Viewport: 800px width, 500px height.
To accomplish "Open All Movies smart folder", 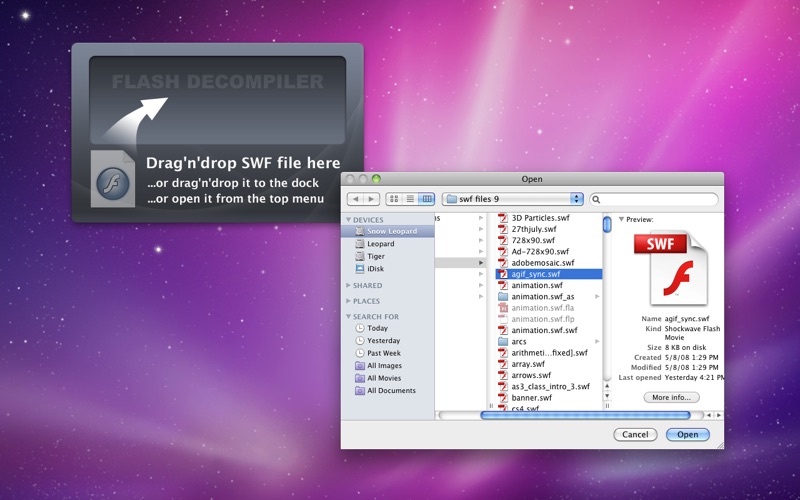I will (x=388, y=378).
